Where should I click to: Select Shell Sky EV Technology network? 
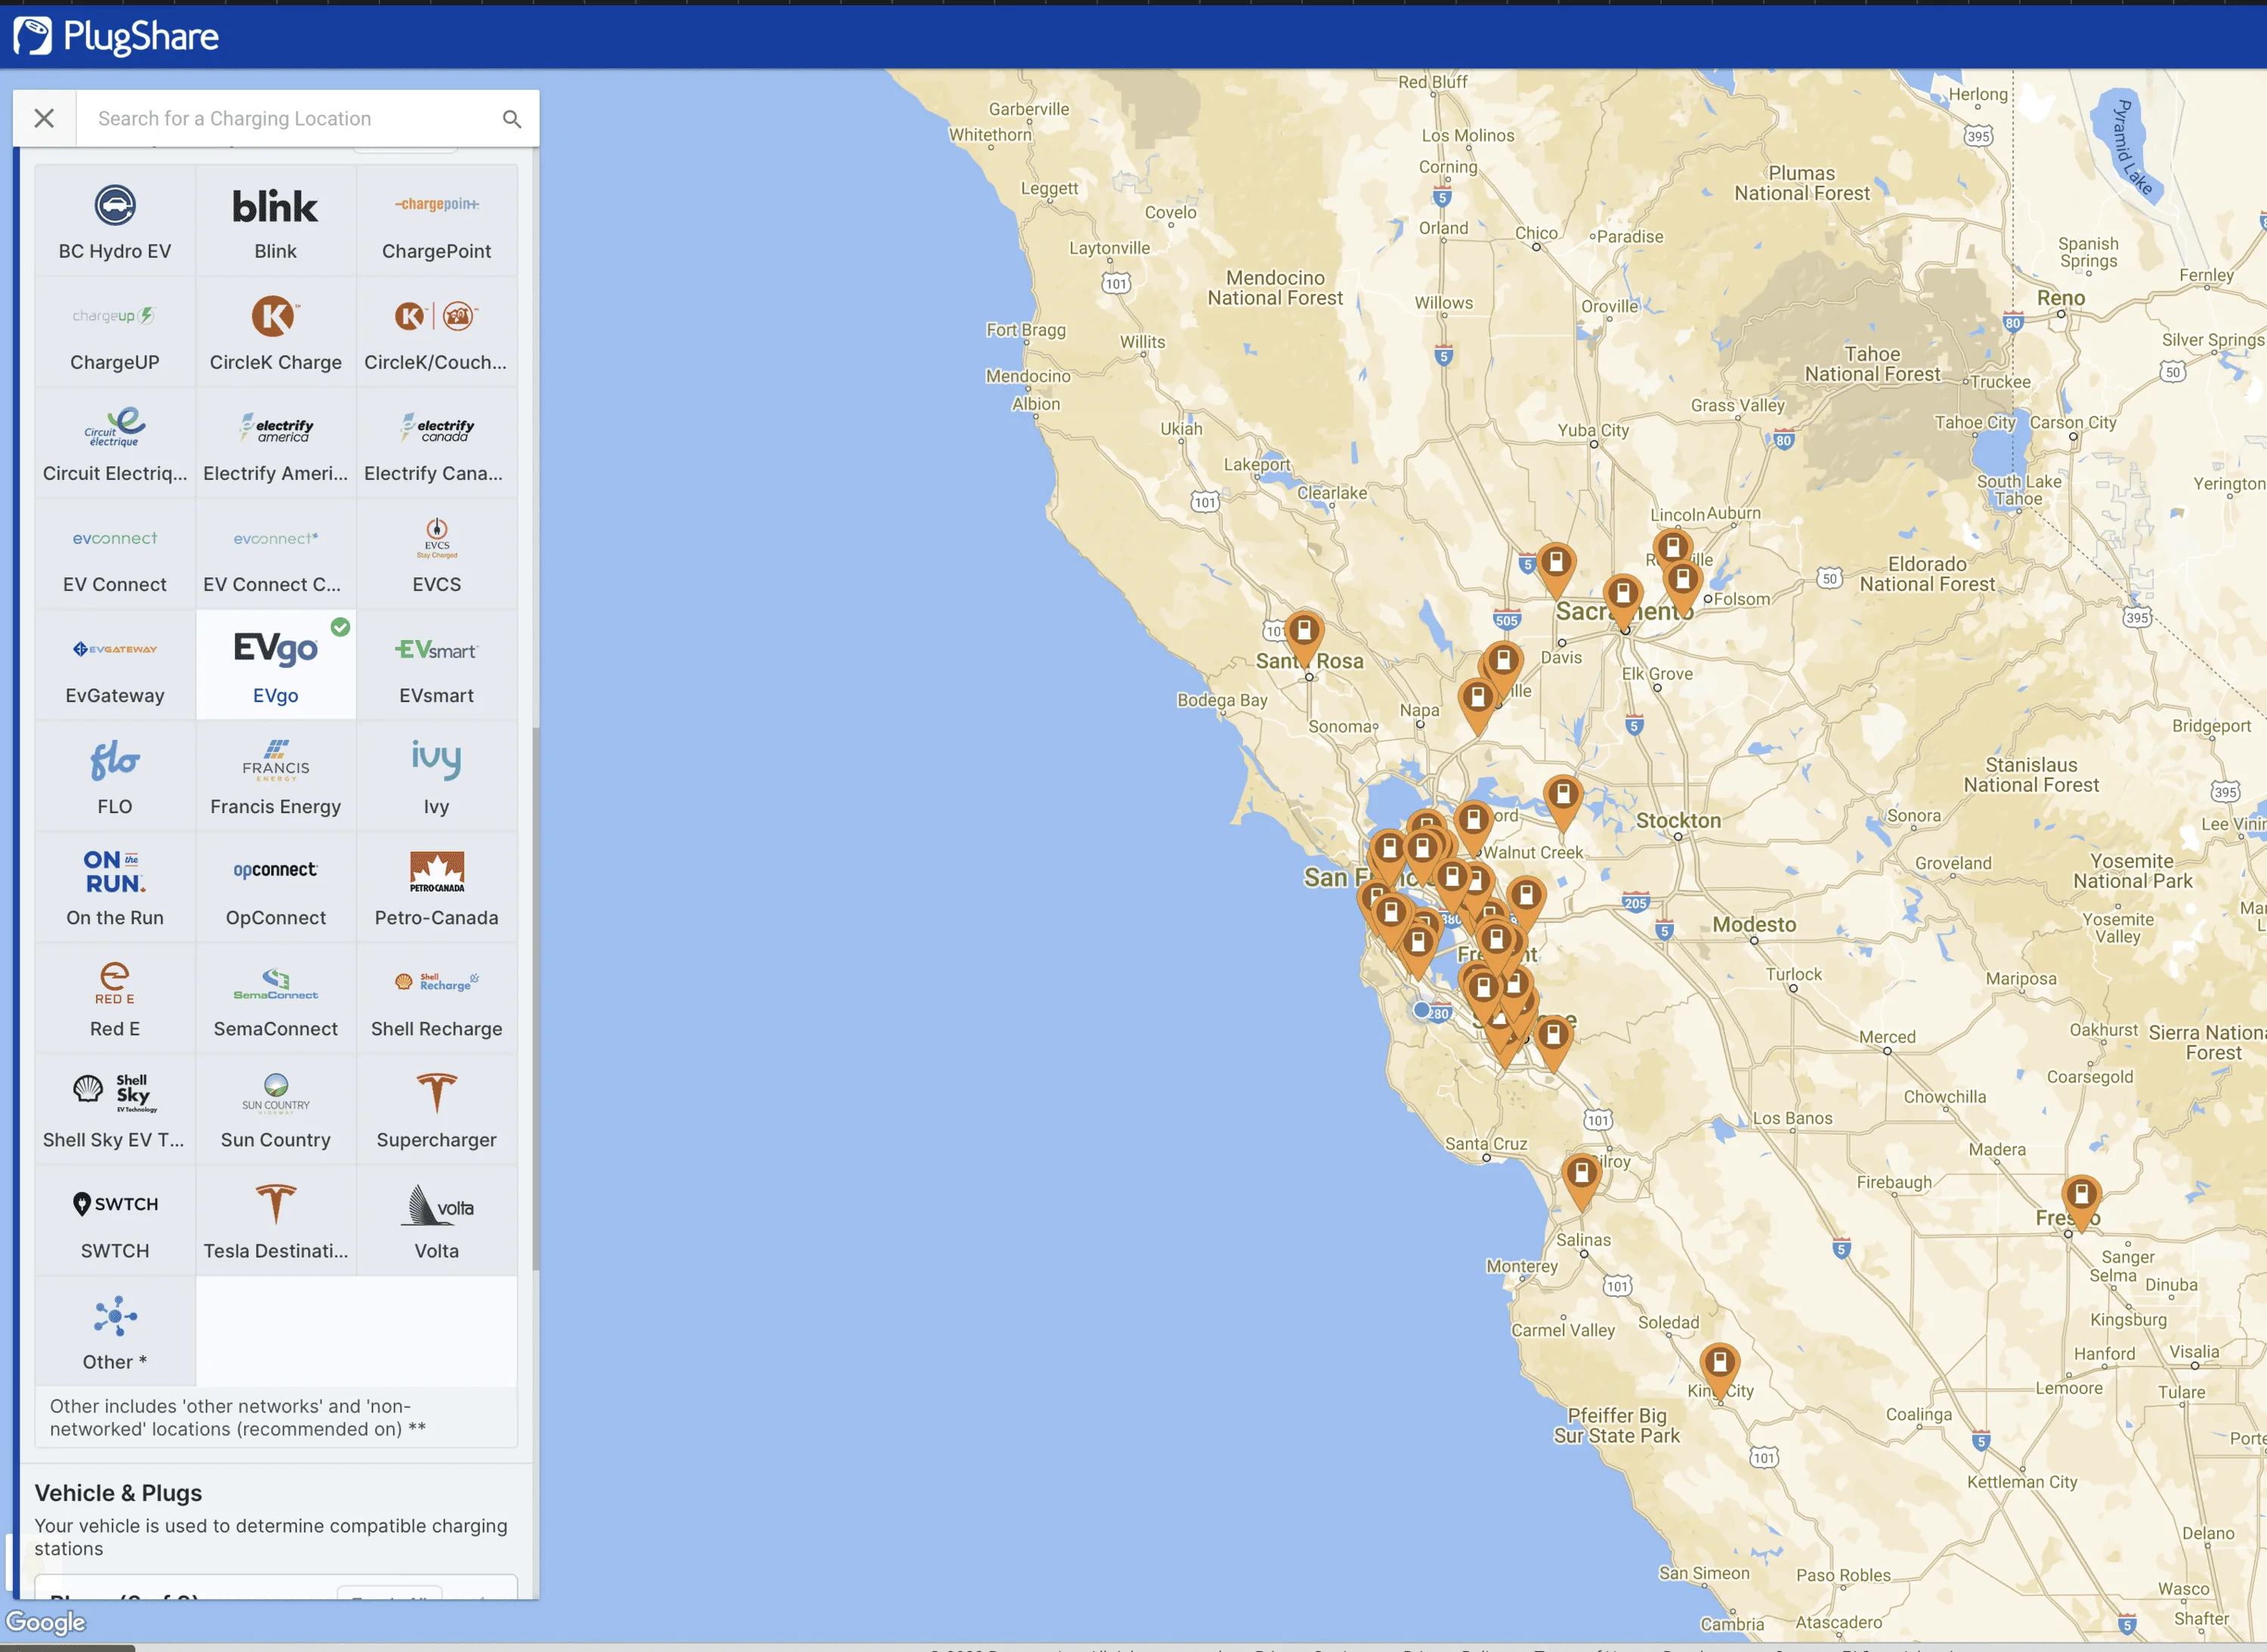coord(115,1109)
